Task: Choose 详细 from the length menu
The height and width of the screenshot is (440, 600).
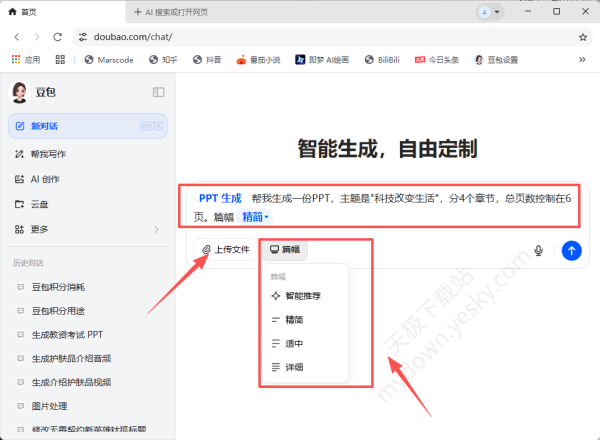Action: pos(294,368)
